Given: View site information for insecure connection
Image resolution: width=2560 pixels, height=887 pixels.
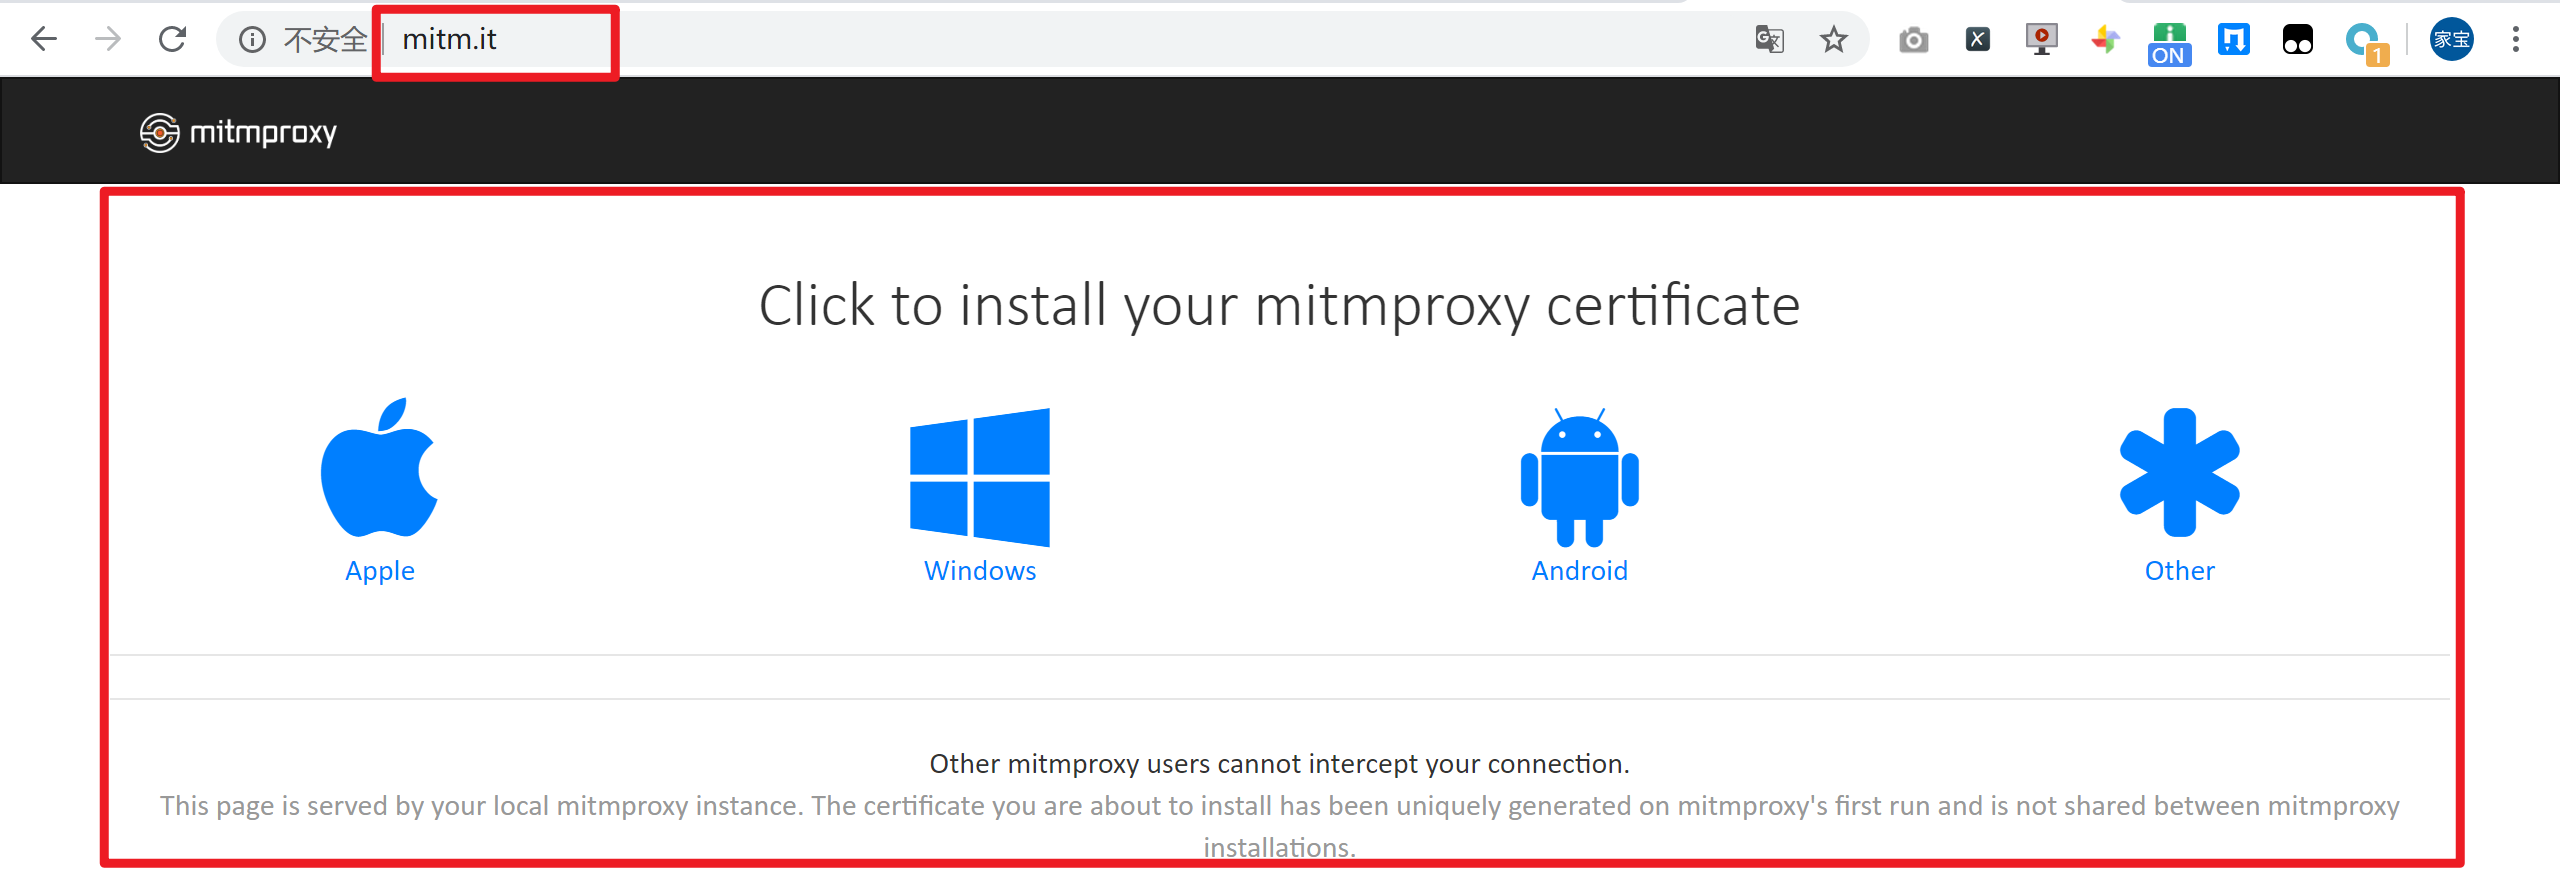Looking at the screenshot, I should click(x=252, y=39).
